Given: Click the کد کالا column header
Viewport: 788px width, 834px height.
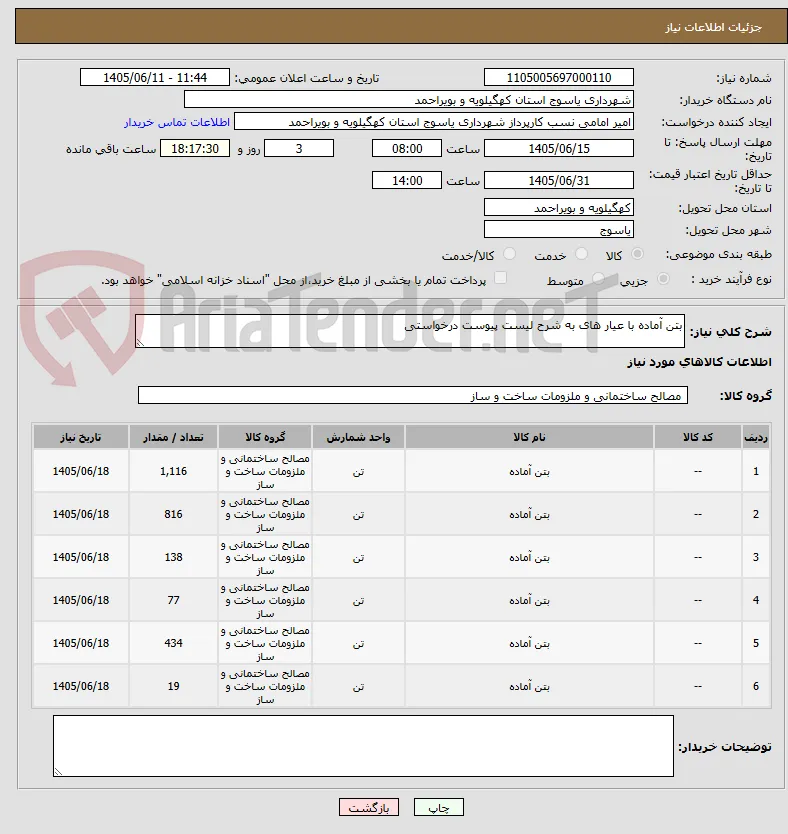Looking at the screenshot, I should [x=698, y=437].
